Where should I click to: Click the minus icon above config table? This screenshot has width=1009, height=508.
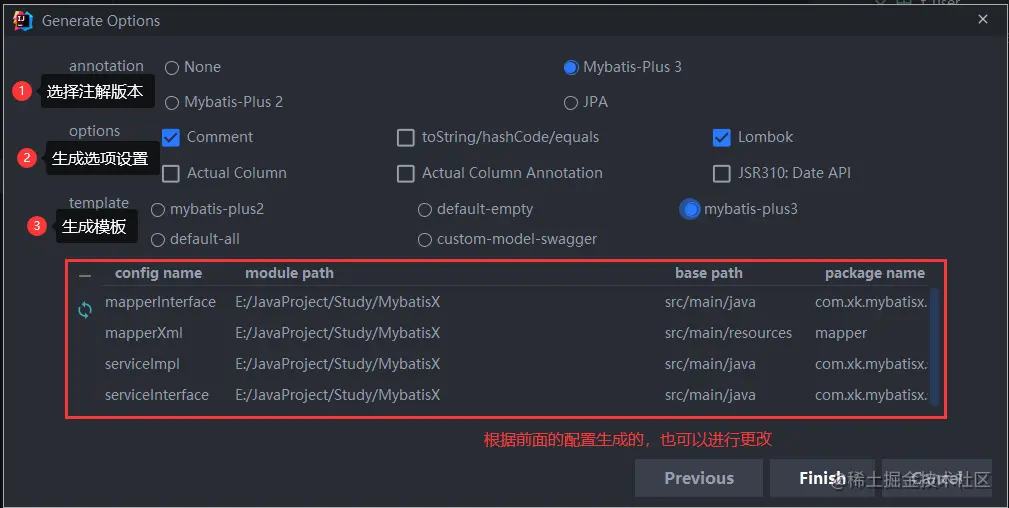85,275
